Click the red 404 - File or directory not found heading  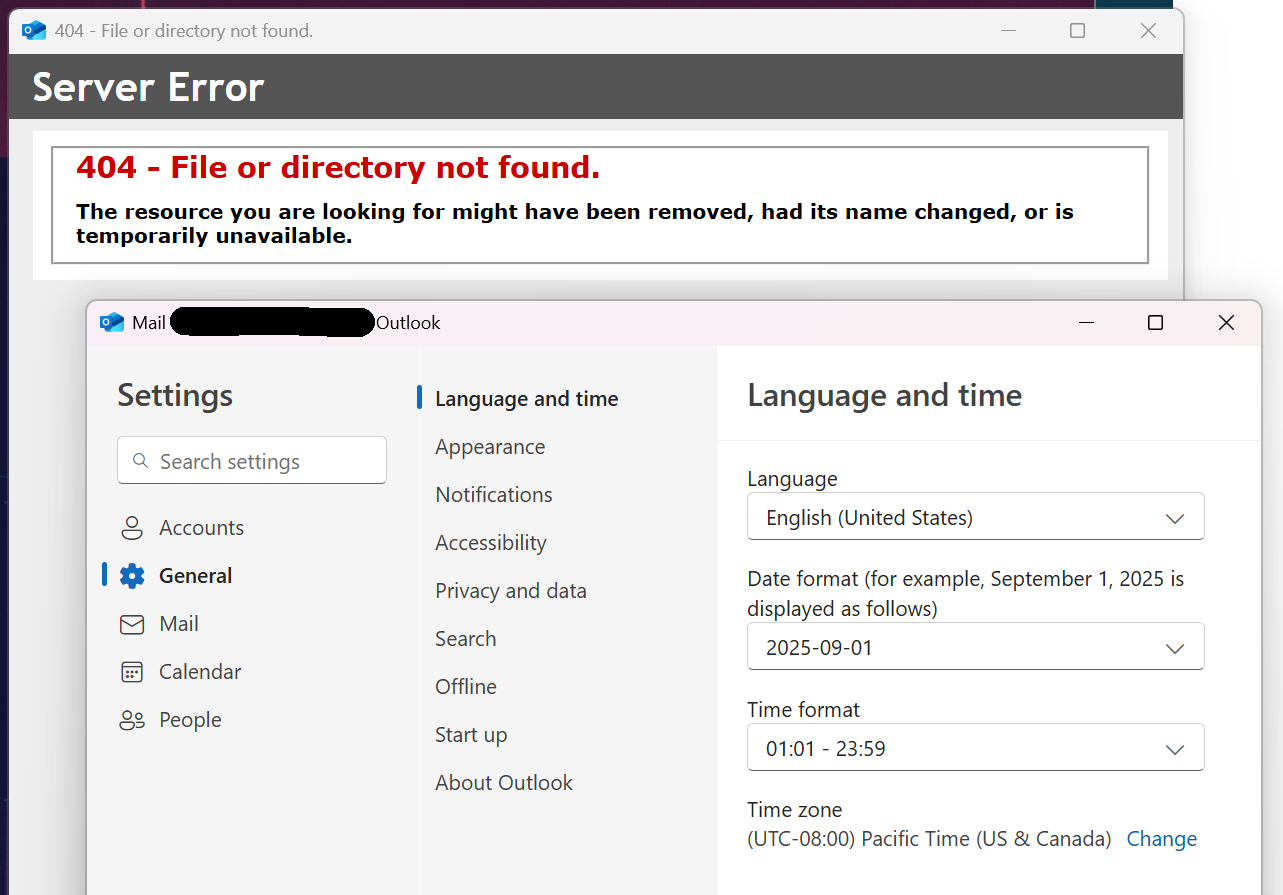point(338,168)
